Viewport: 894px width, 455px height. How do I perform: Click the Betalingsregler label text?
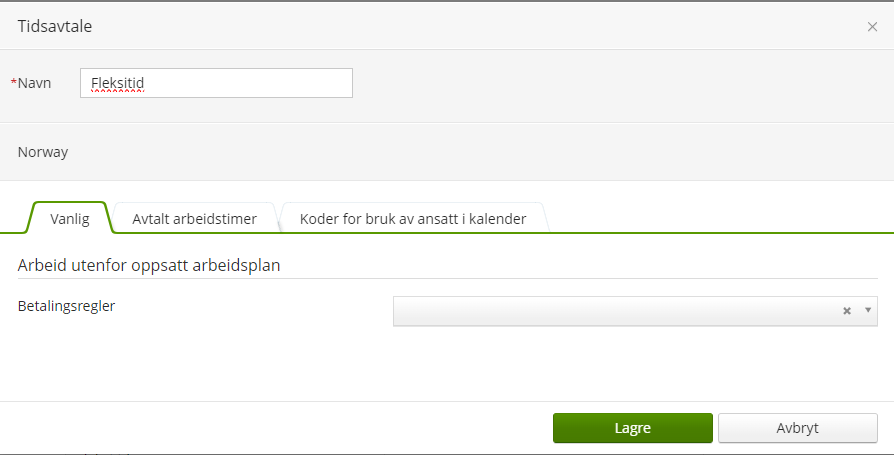(66, 306)
